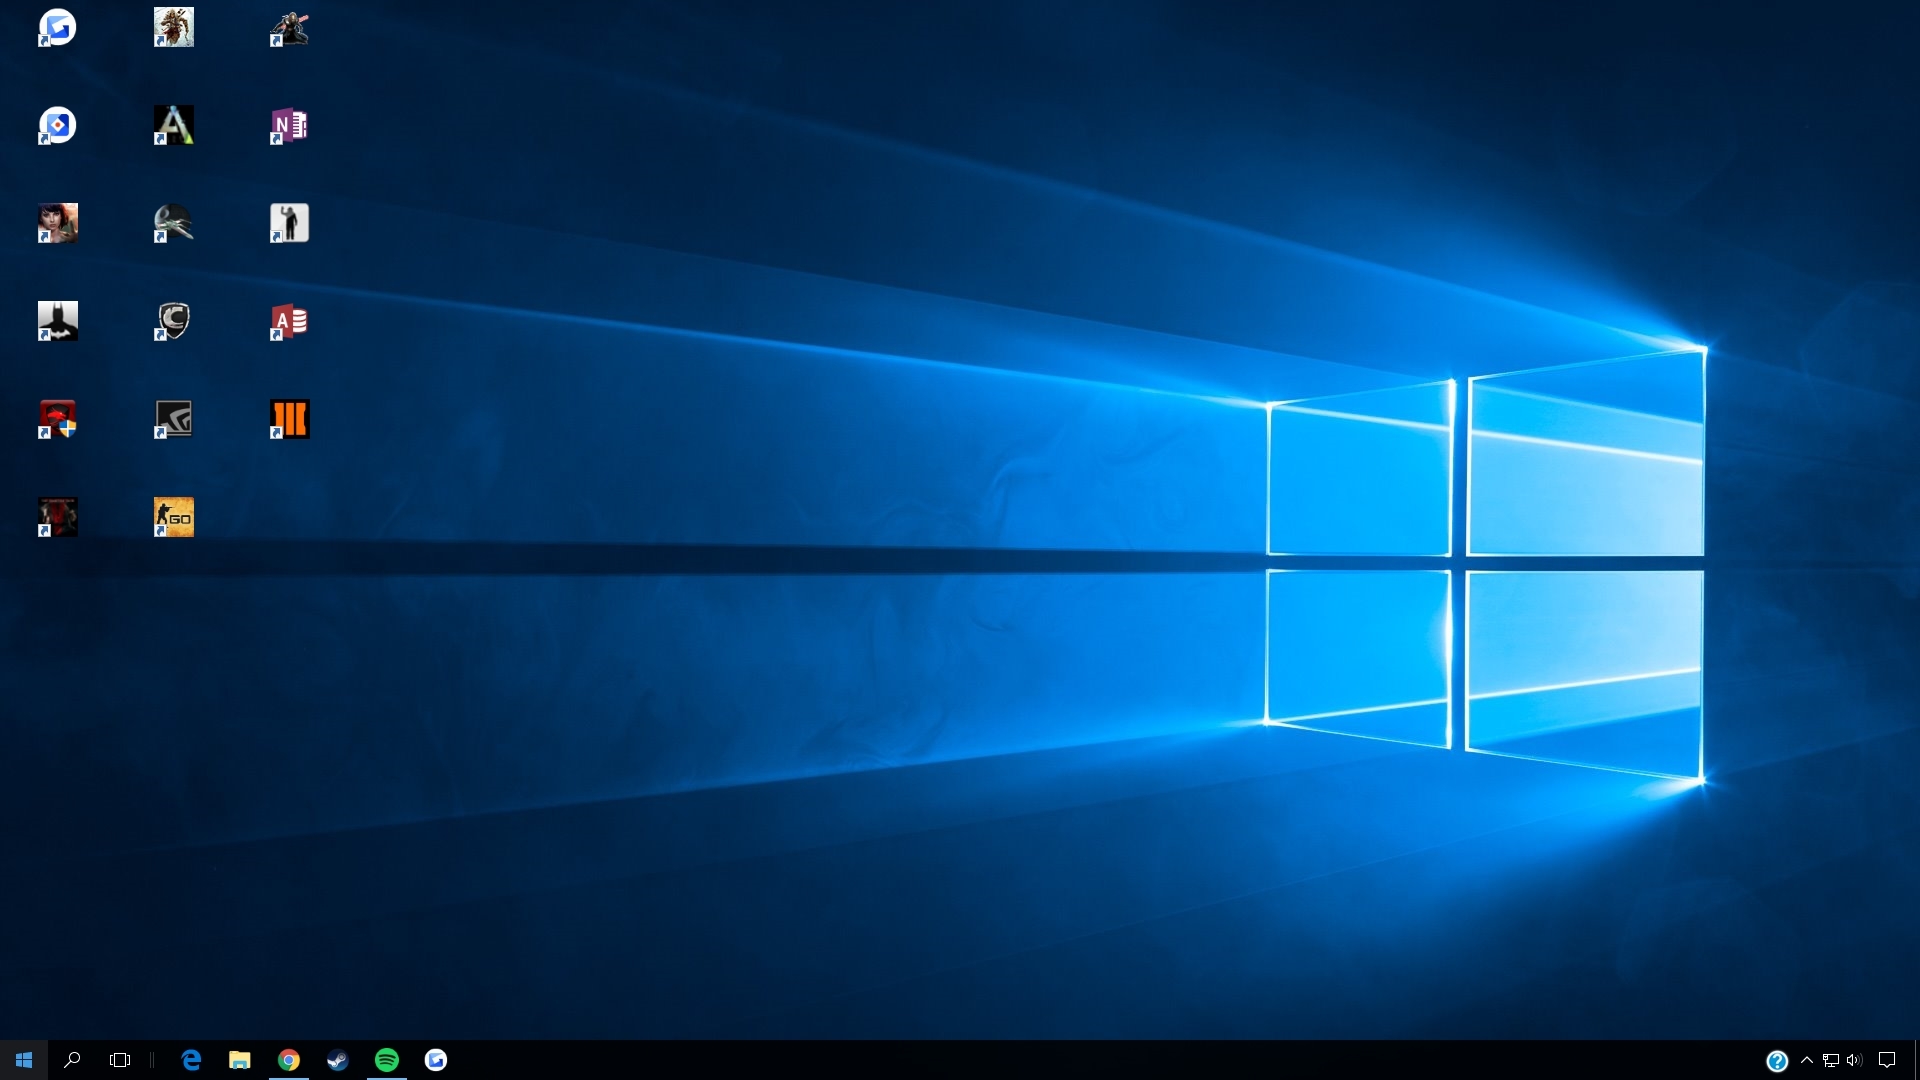Select the NVIDIA GeForce Experience shortcut
This screenshot has height=1080, width=1920.
tap(174, 420)
